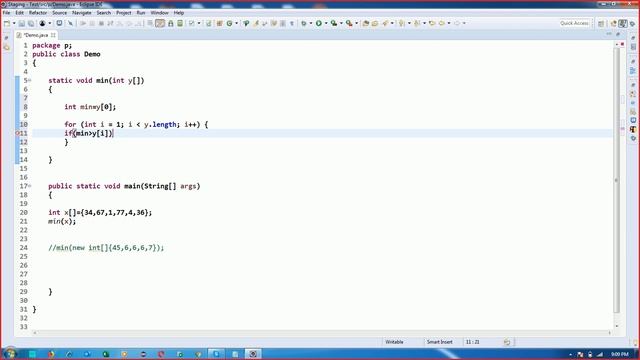
Task: Collapse the min method at line 5
Action: click(29, 80)
